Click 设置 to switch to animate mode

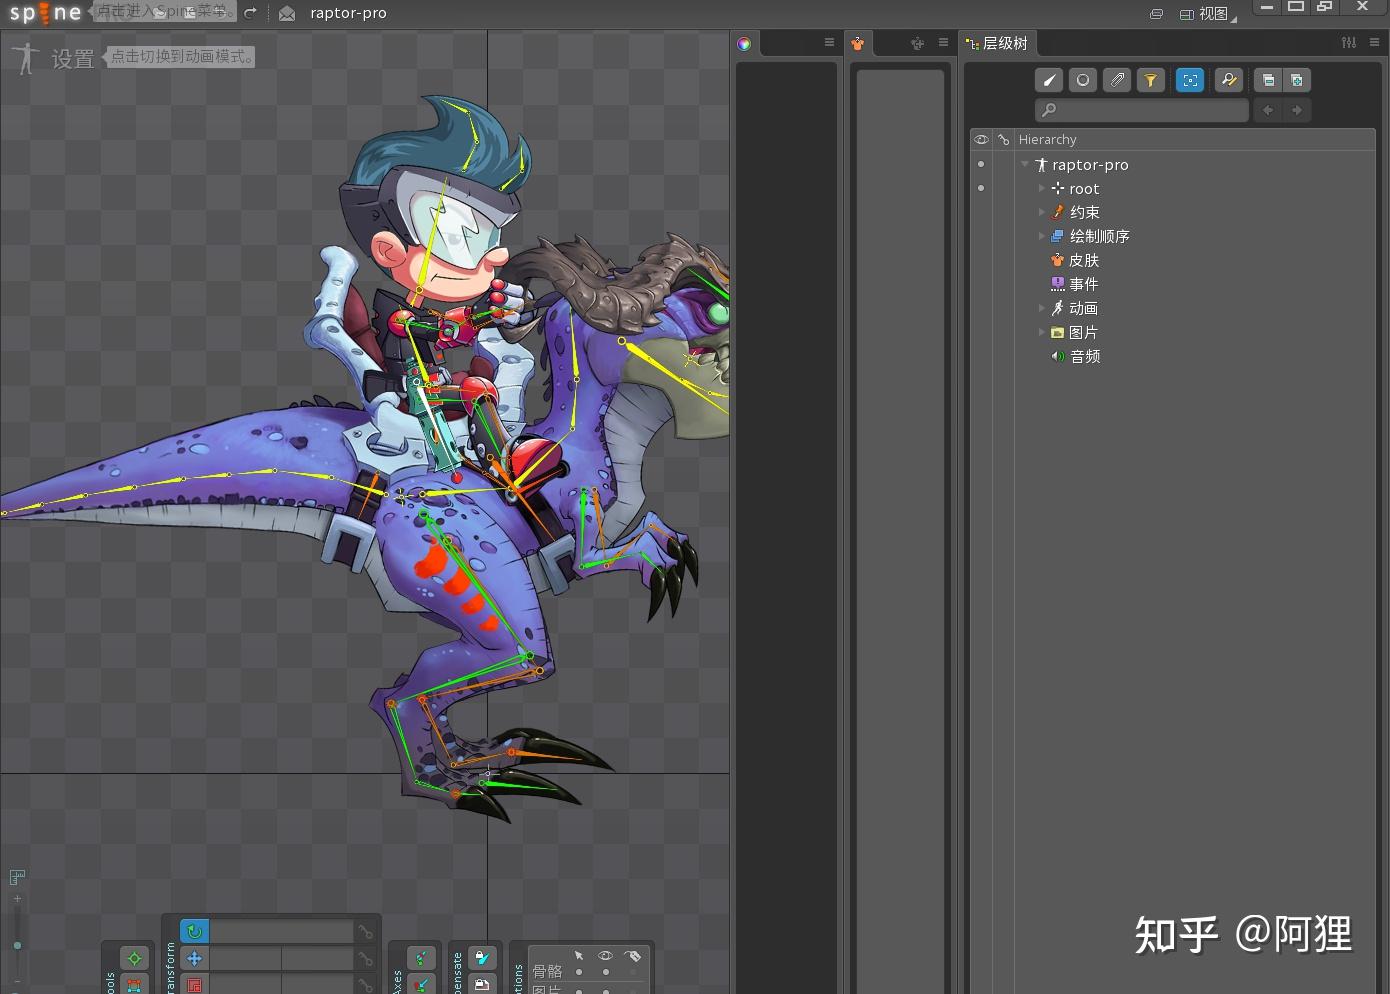(x=72, y=59)
